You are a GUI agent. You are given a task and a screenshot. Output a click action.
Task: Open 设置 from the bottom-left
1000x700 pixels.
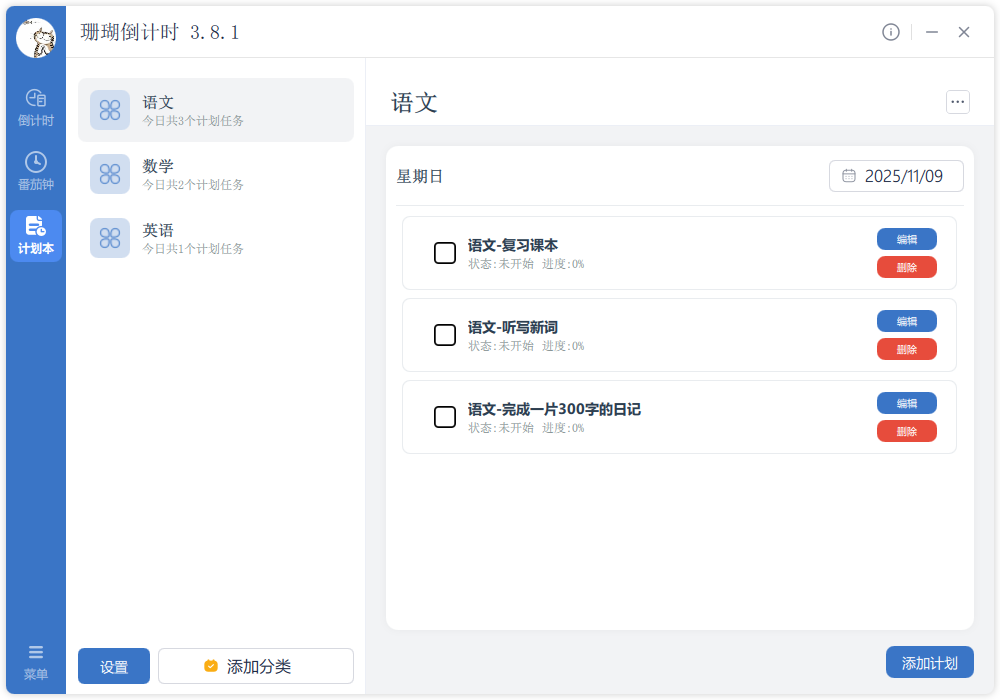click(113, 665)
